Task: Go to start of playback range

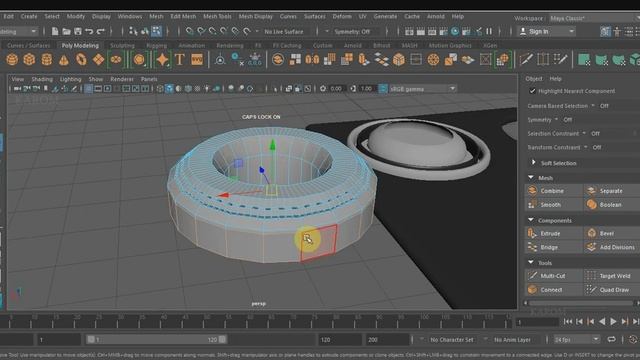Action: tap(568, 322)
